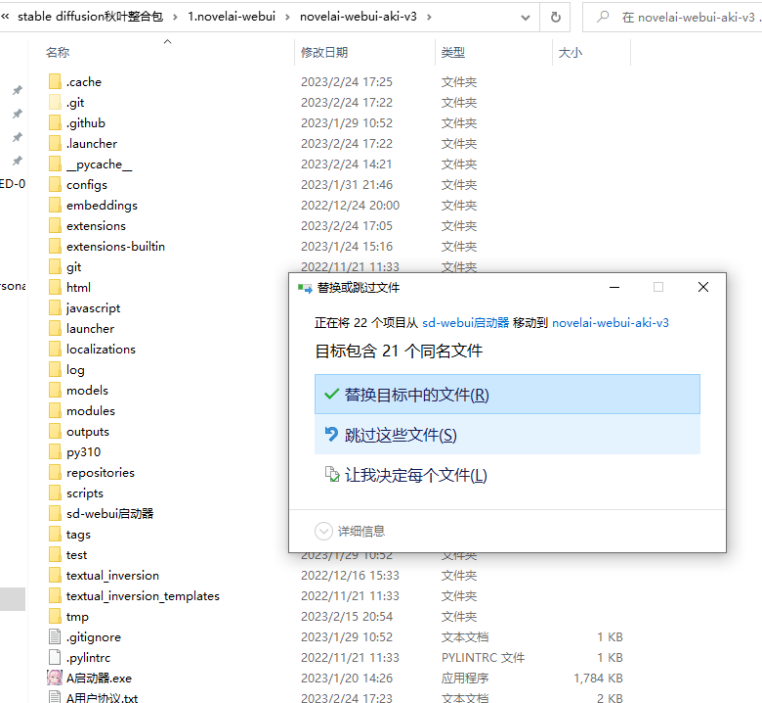The height and width of the screenshot is (703, 762).
Task: Select the log folder name
Action: tap(75, 370)
